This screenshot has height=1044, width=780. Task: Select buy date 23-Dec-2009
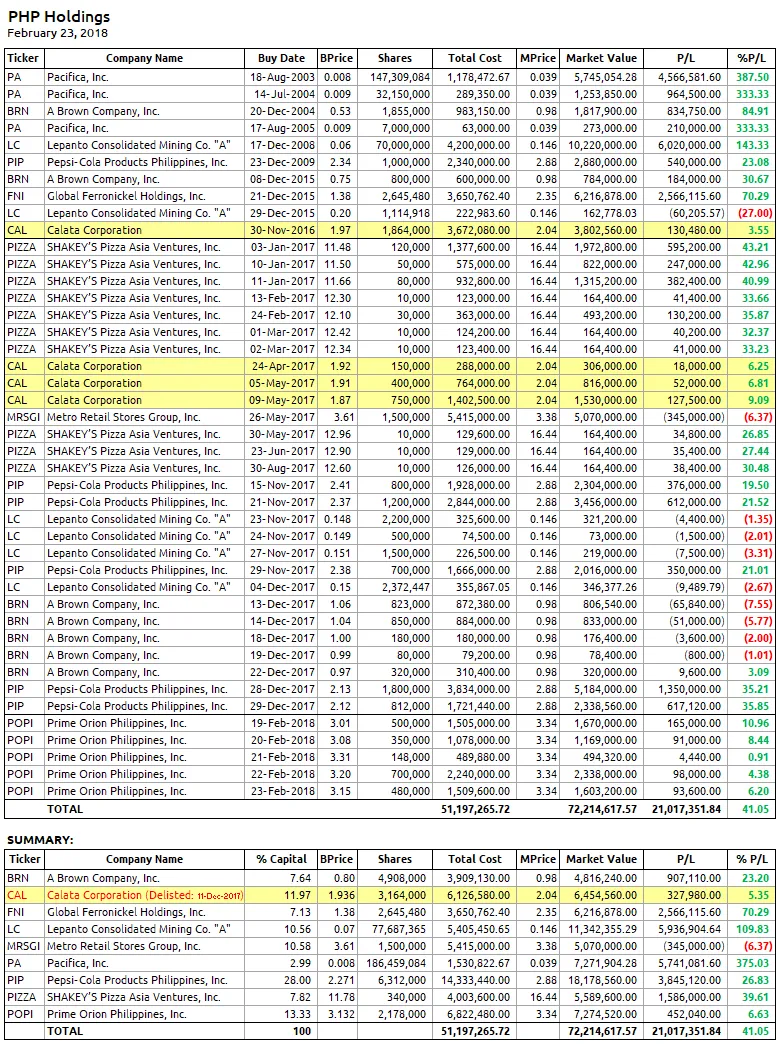tap(282, 162)
